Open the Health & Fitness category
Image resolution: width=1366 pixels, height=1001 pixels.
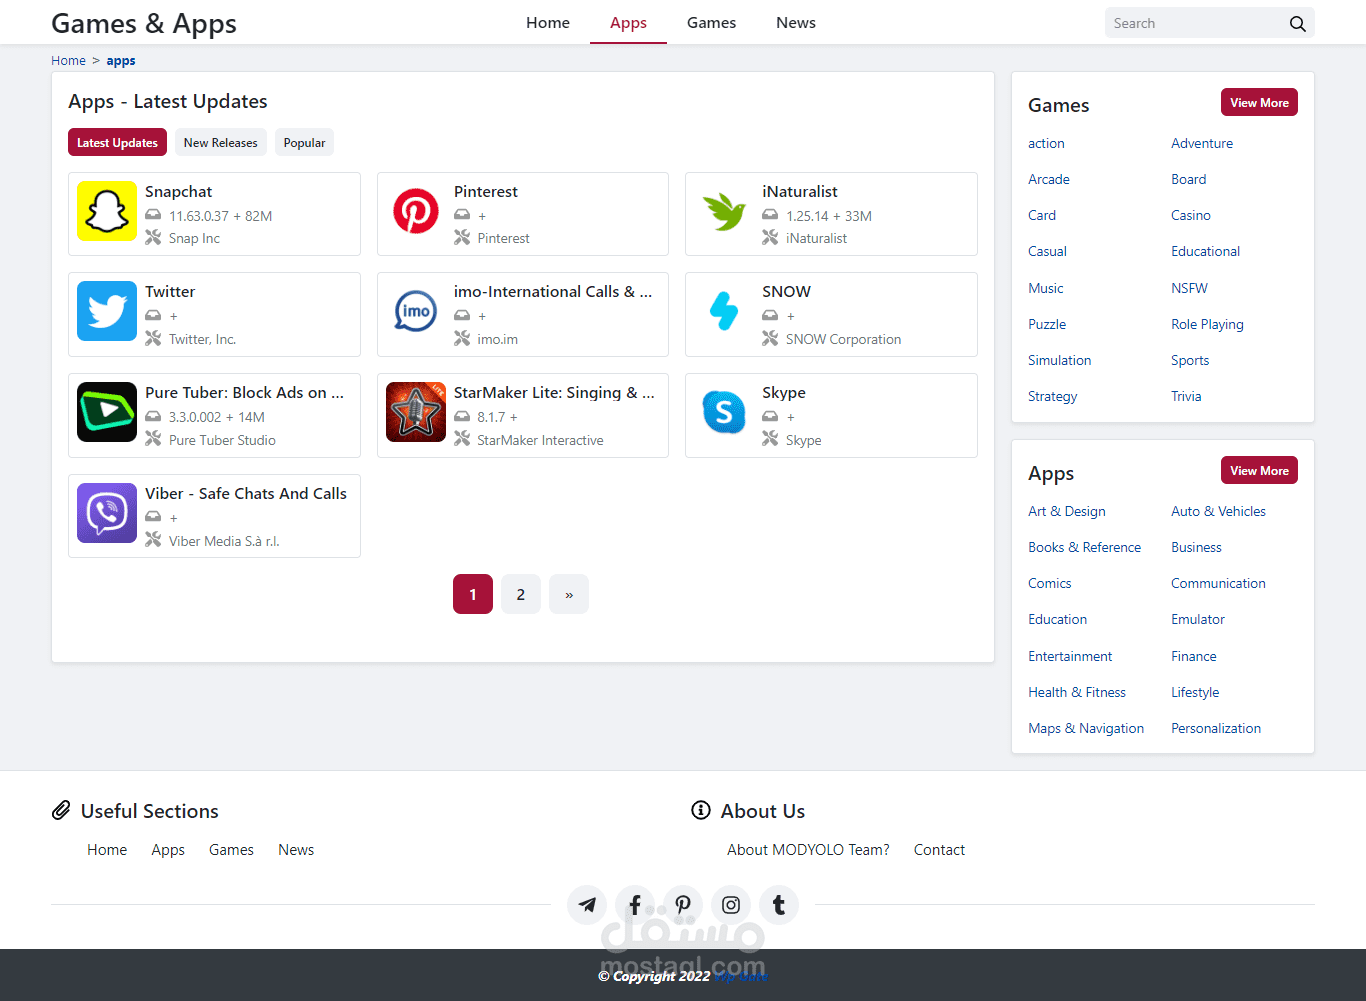click(x=1077, y=692)
